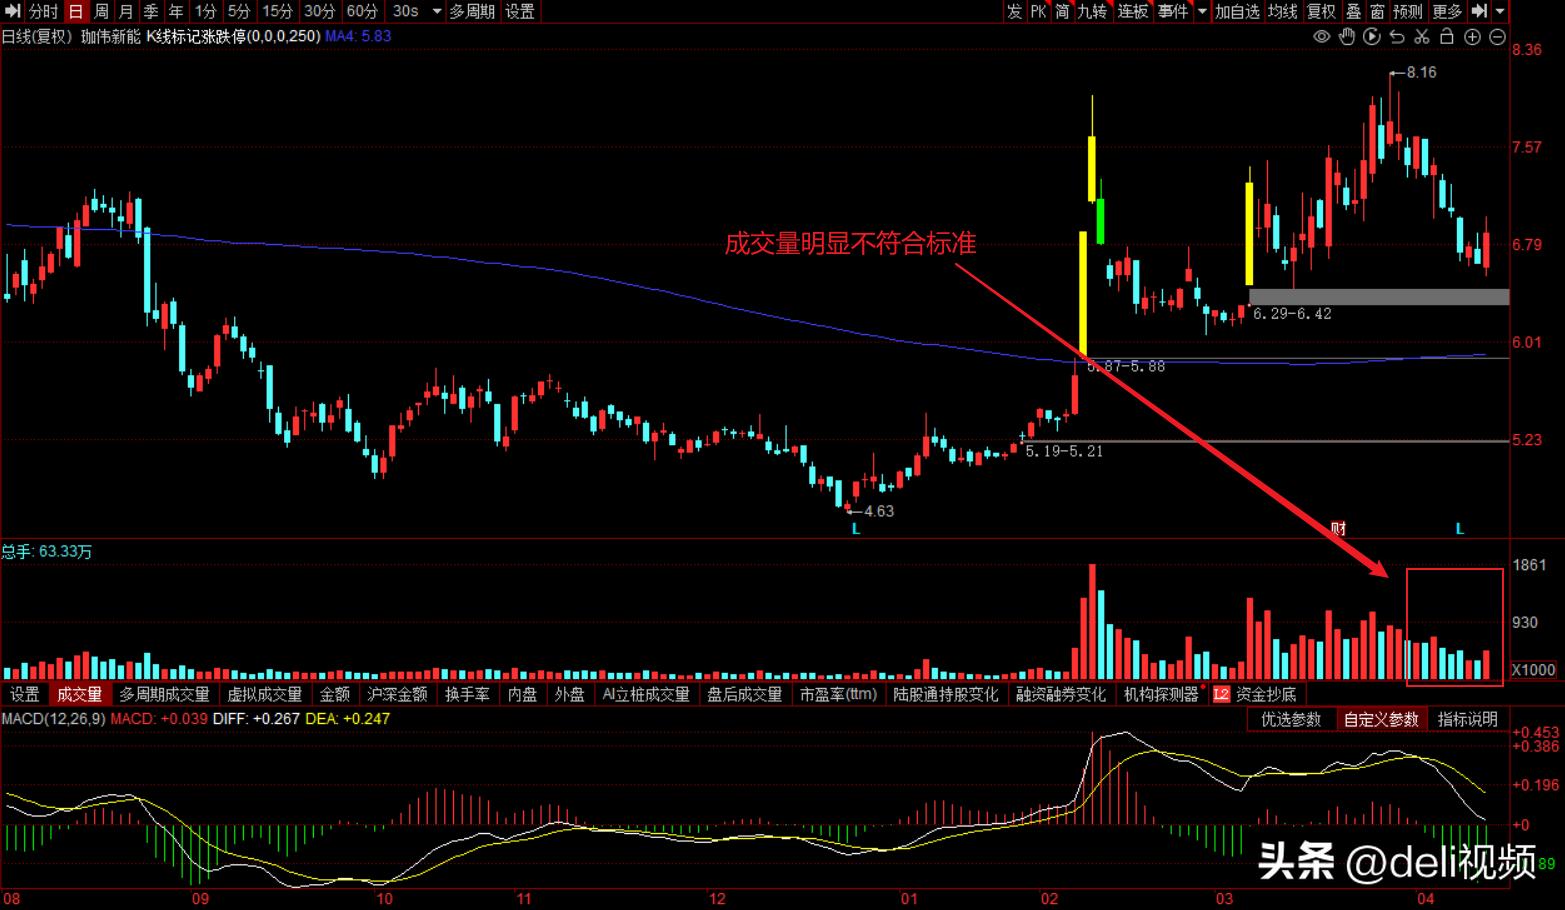Select the L2 资金抄底 tab
This screenshot has height=910, width=1565.
(x=1255, y=694)
